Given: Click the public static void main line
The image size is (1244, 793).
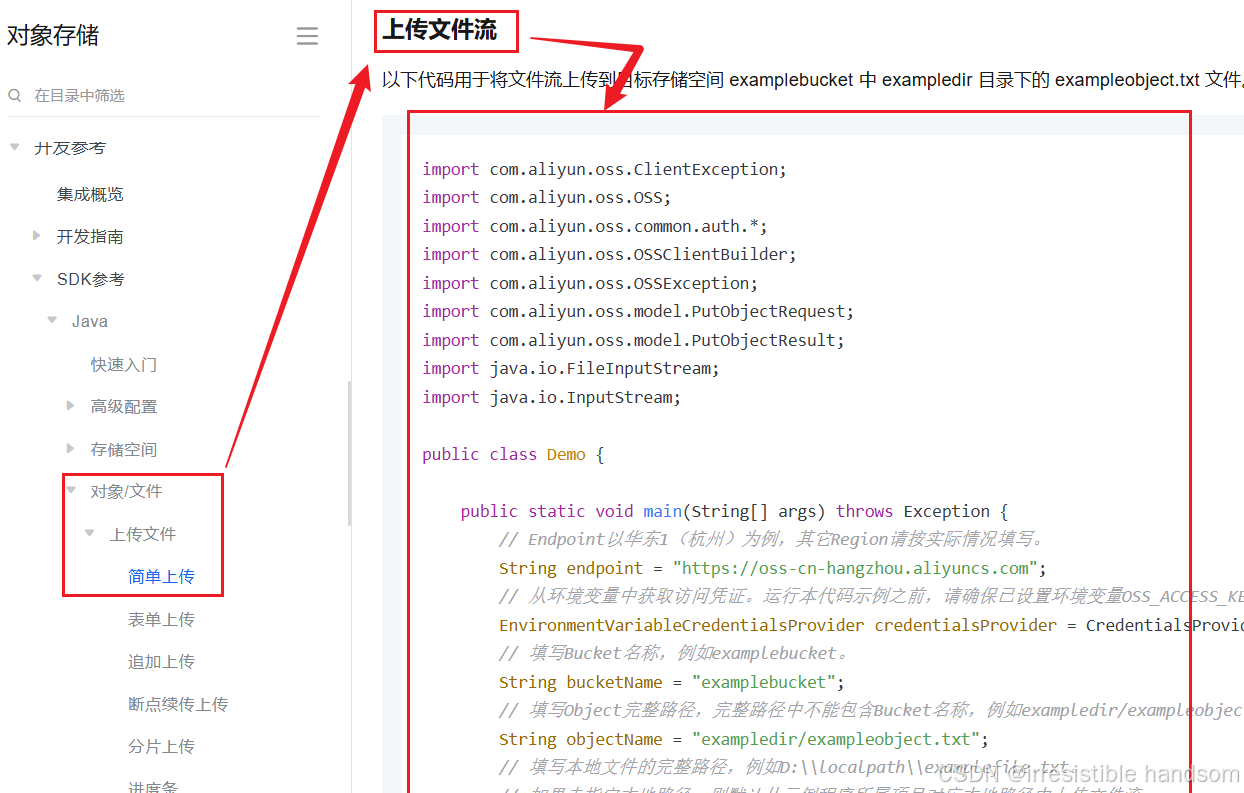Looking at the screenshot, I should pos(735,511).
